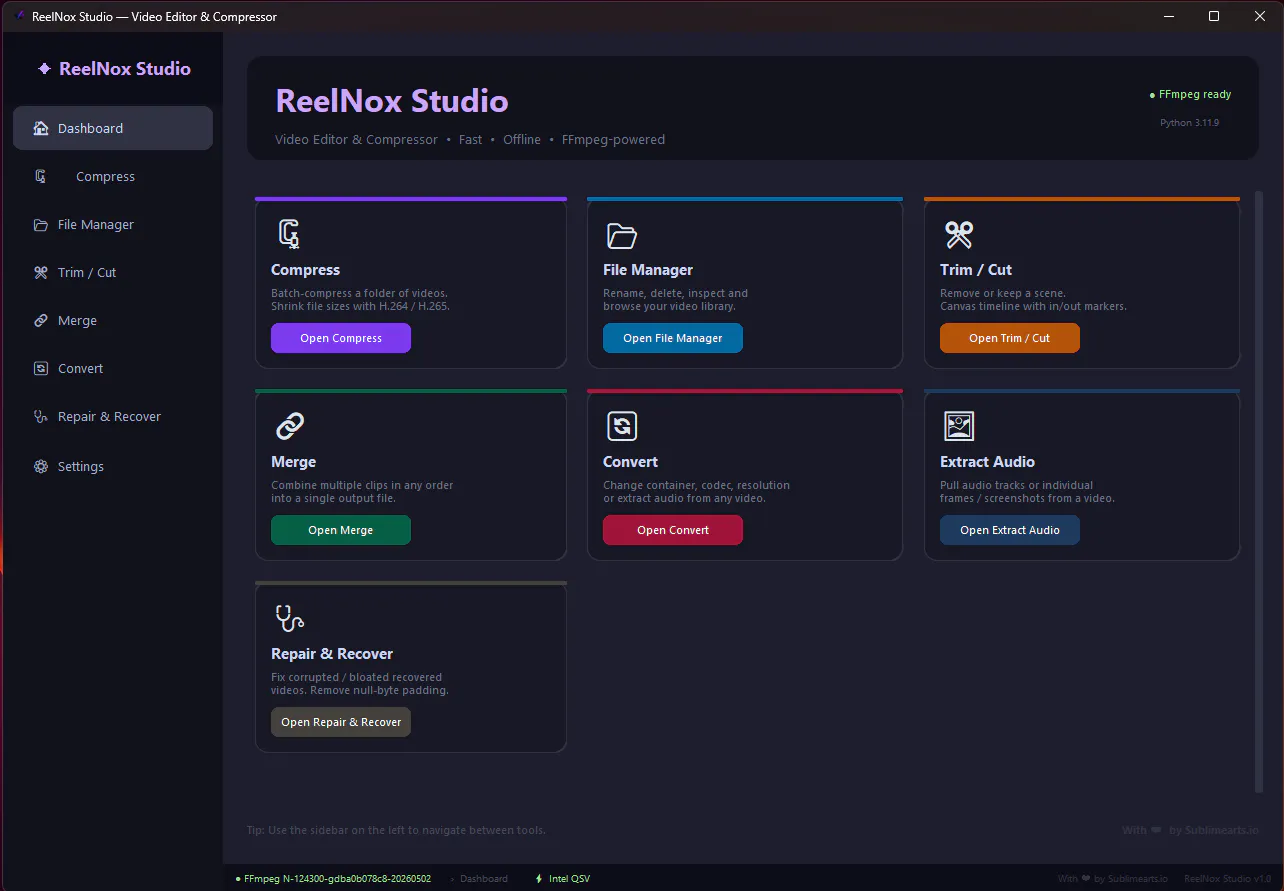Click the Open Repair & Recover button
The width and height of the screenshot is (1284, 891).
click(341, 722)
